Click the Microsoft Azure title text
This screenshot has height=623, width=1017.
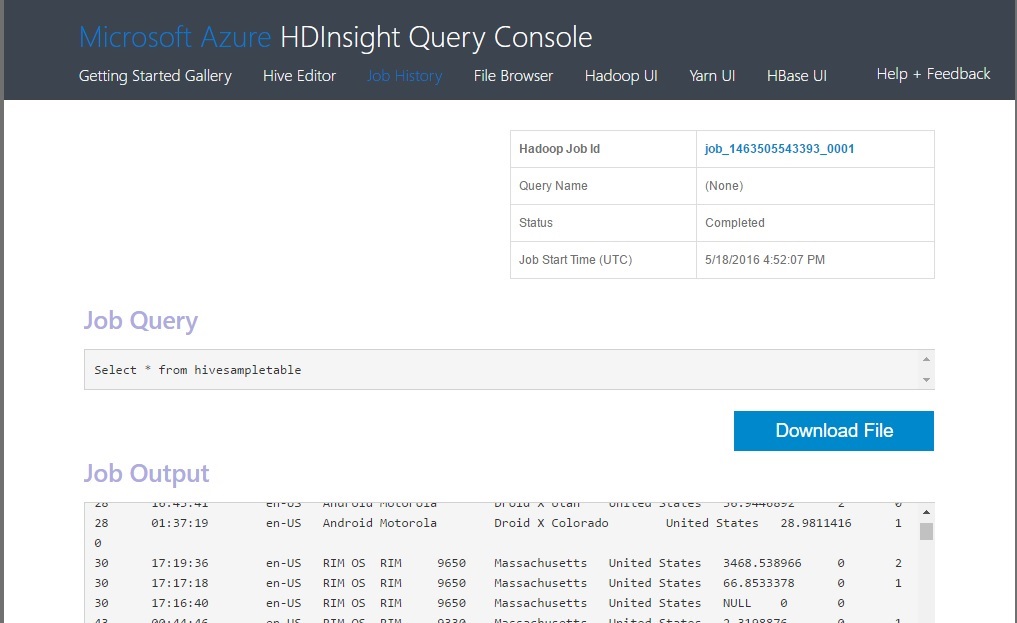coord(175,38)
